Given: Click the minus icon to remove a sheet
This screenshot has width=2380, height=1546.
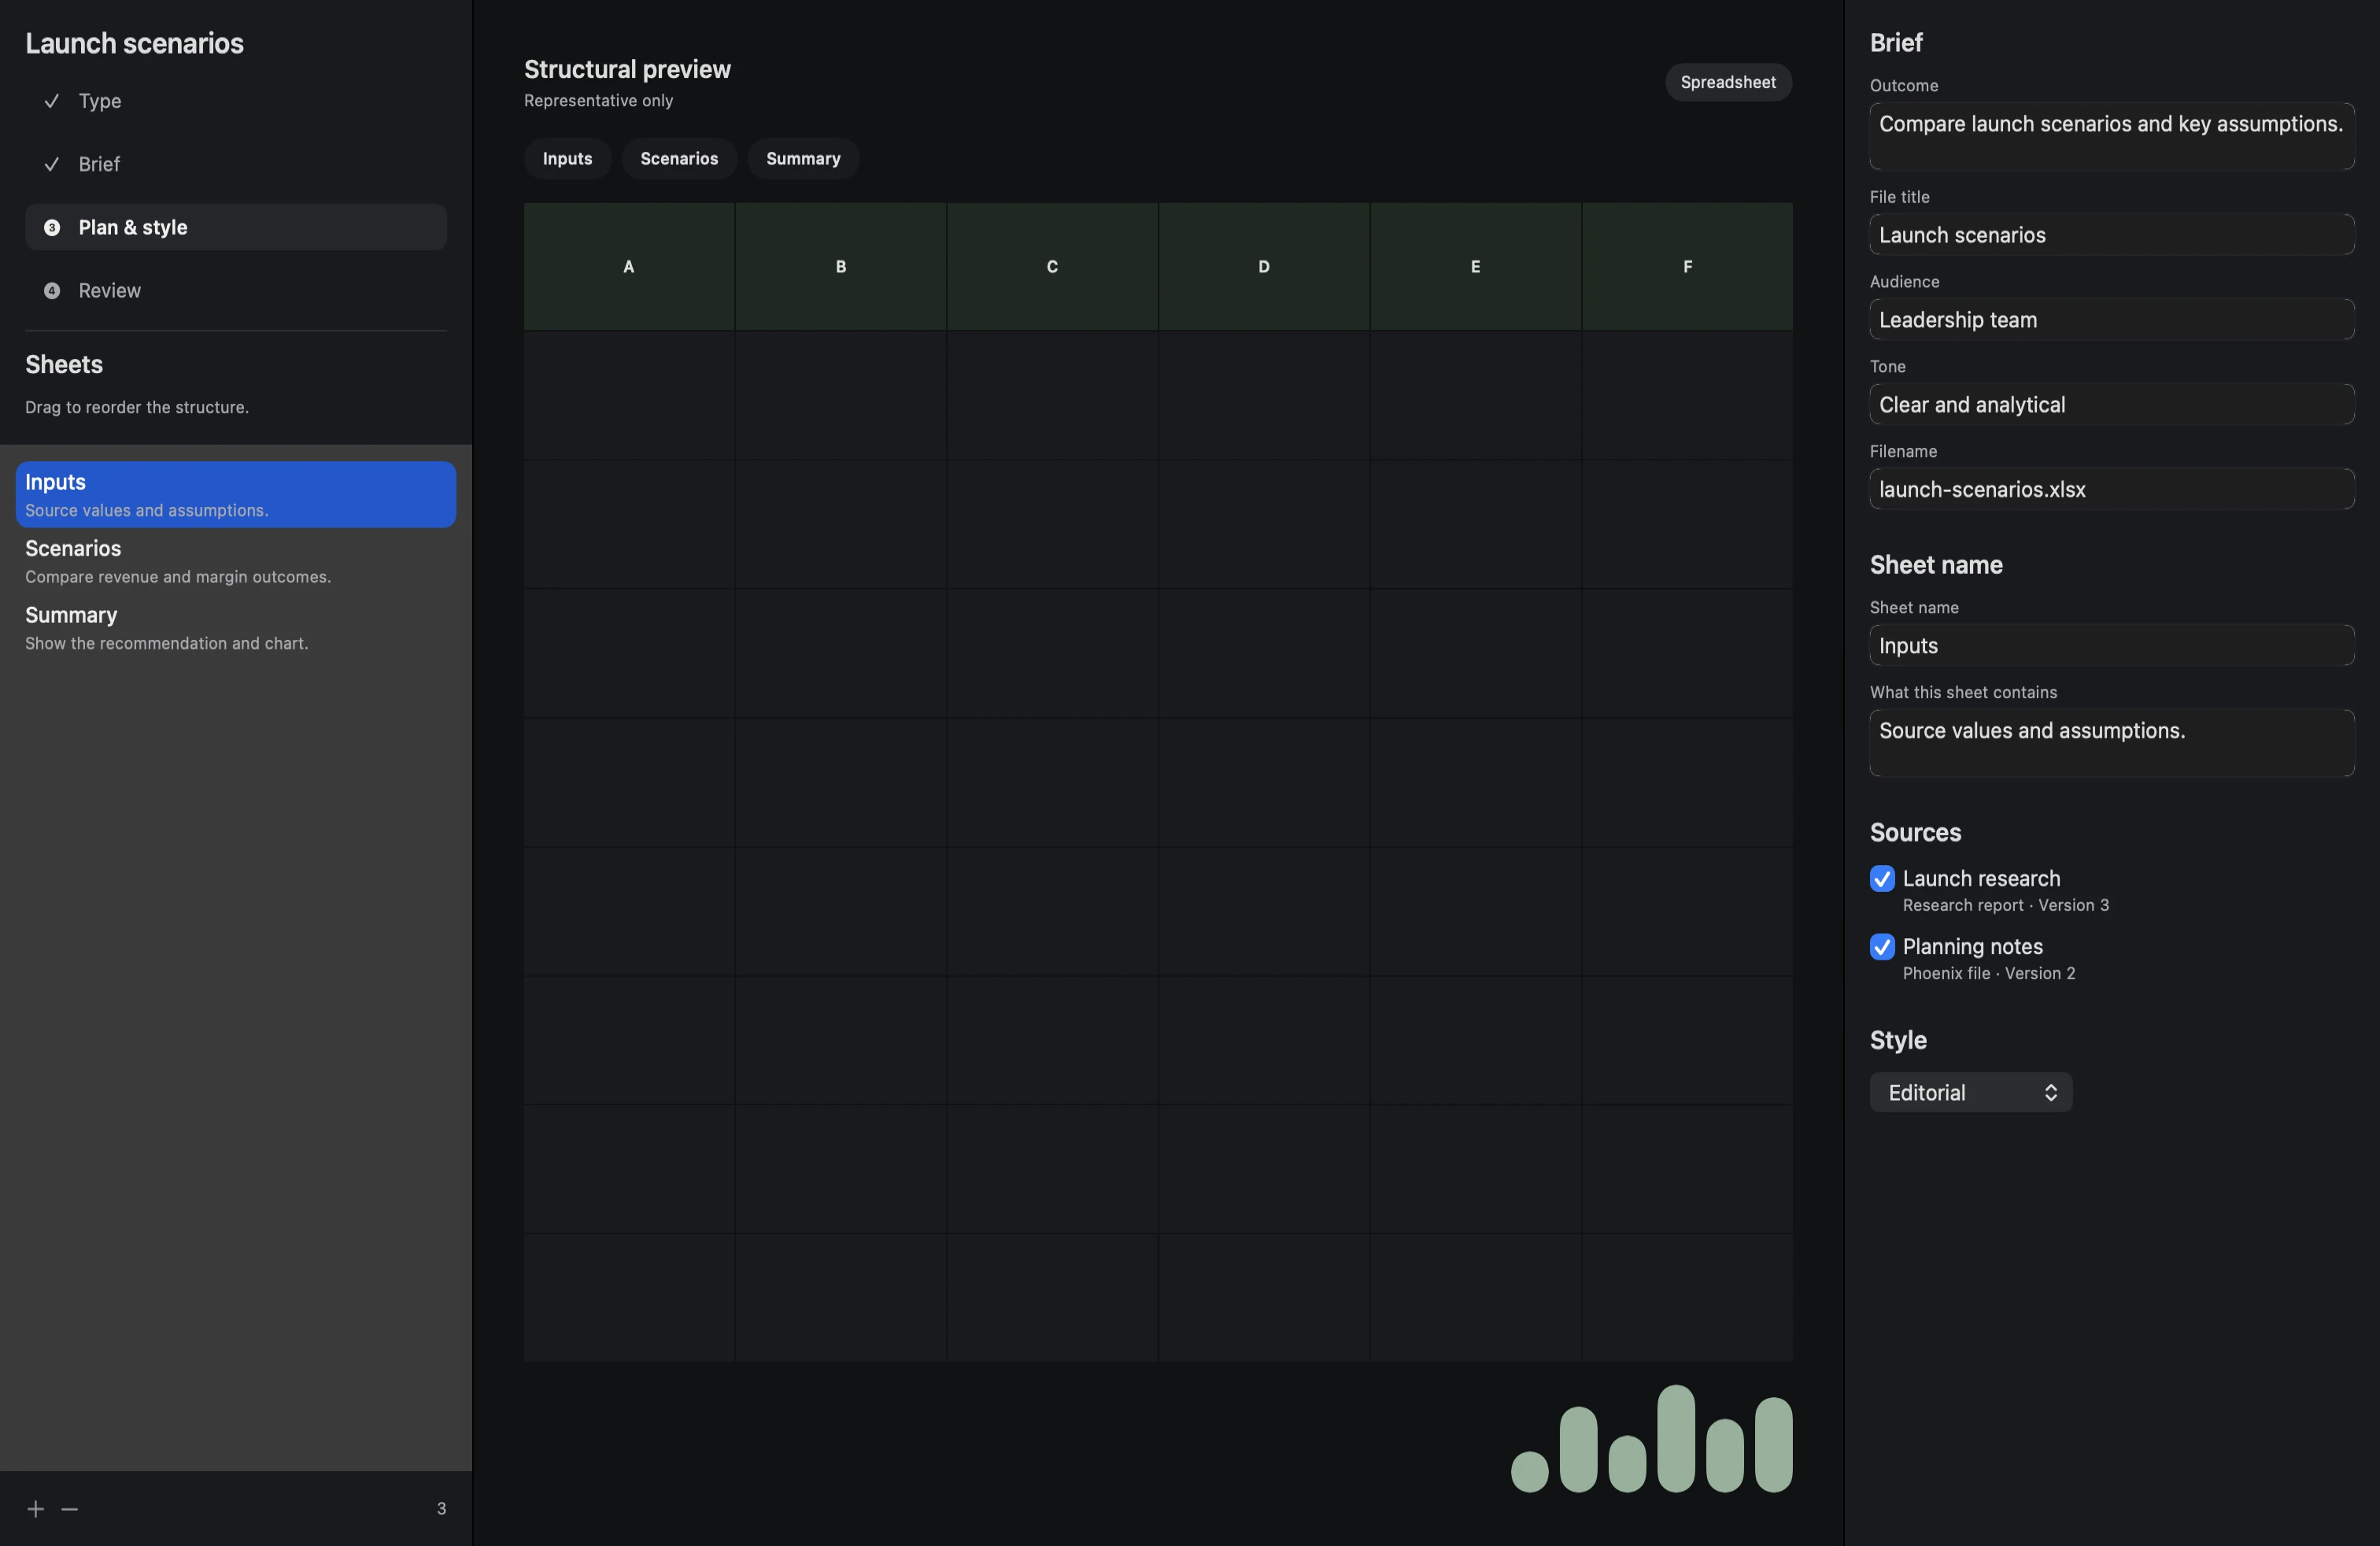Looking at the screenshot, I should 70,1508.
